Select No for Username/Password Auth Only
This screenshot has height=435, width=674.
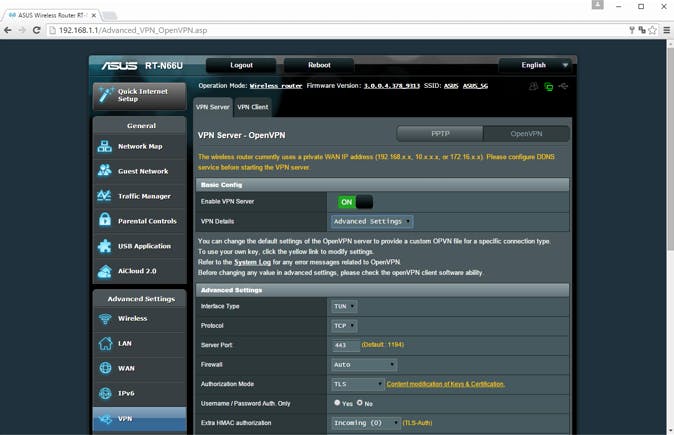point(359,403)
